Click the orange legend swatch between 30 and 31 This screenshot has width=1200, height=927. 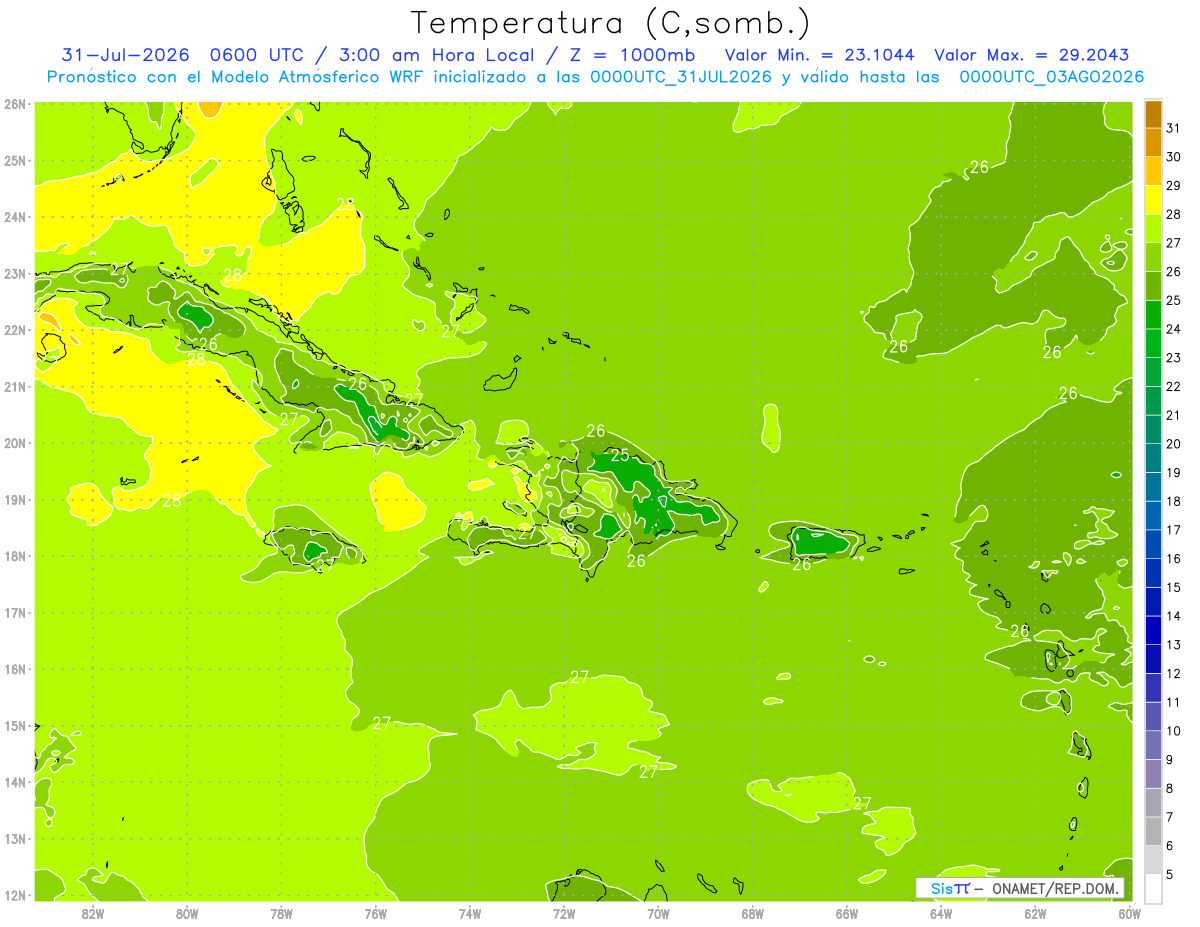pyautogui.click(x=1153, y=142)
